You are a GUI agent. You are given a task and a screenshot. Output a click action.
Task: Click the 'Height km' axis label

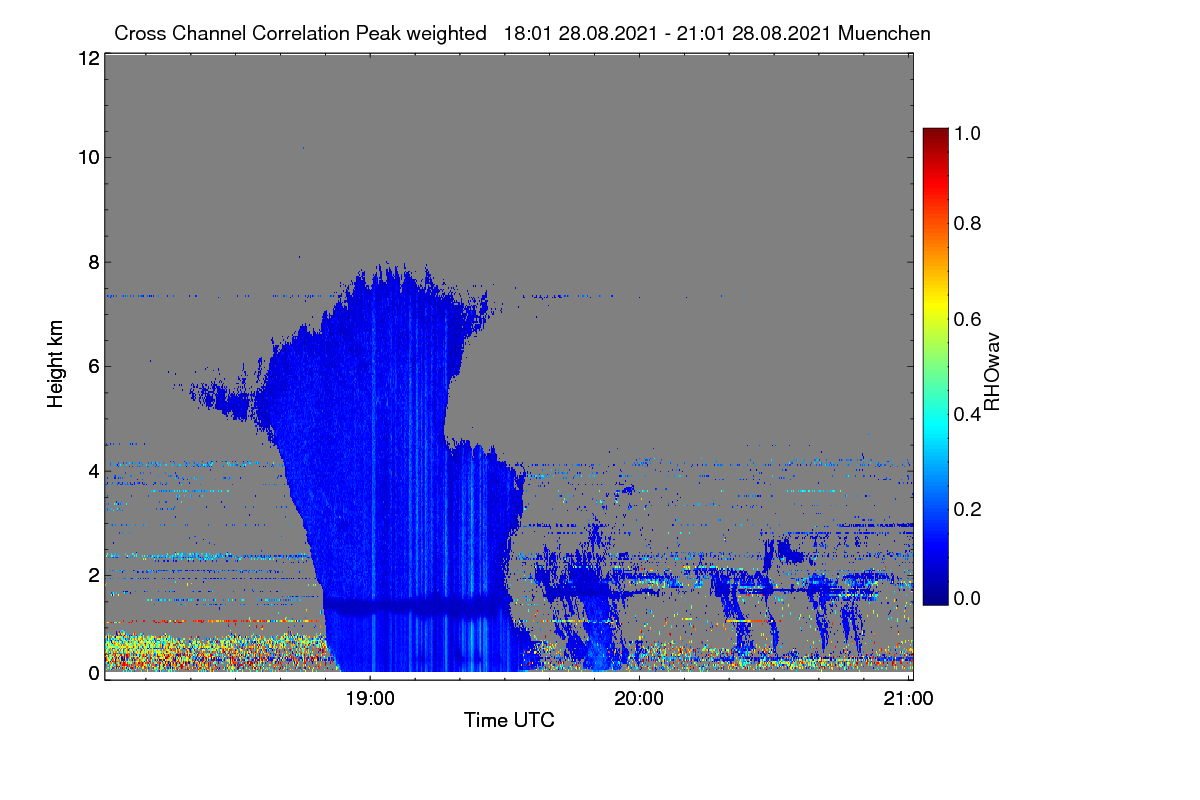pyautogui.click(x=57, y=364)
